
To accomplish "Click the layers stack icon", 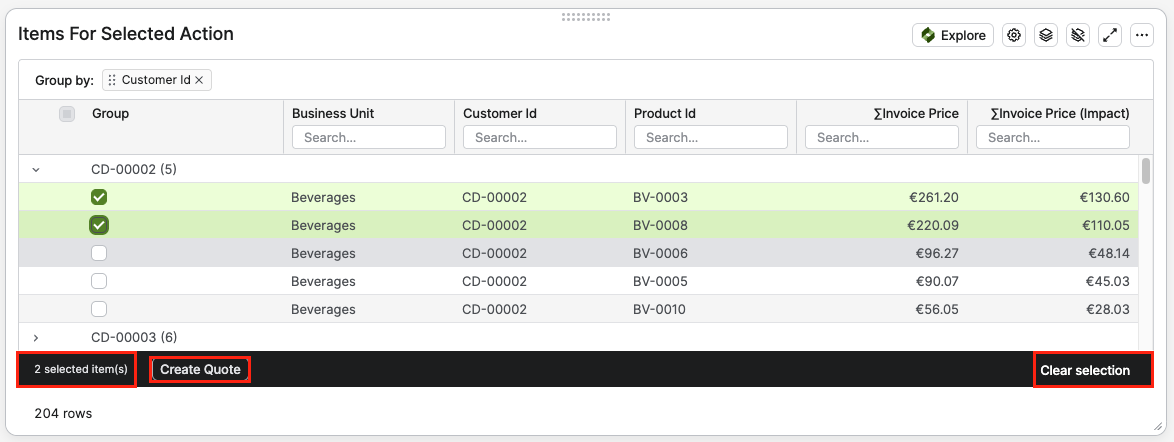I will [1046, 35].
